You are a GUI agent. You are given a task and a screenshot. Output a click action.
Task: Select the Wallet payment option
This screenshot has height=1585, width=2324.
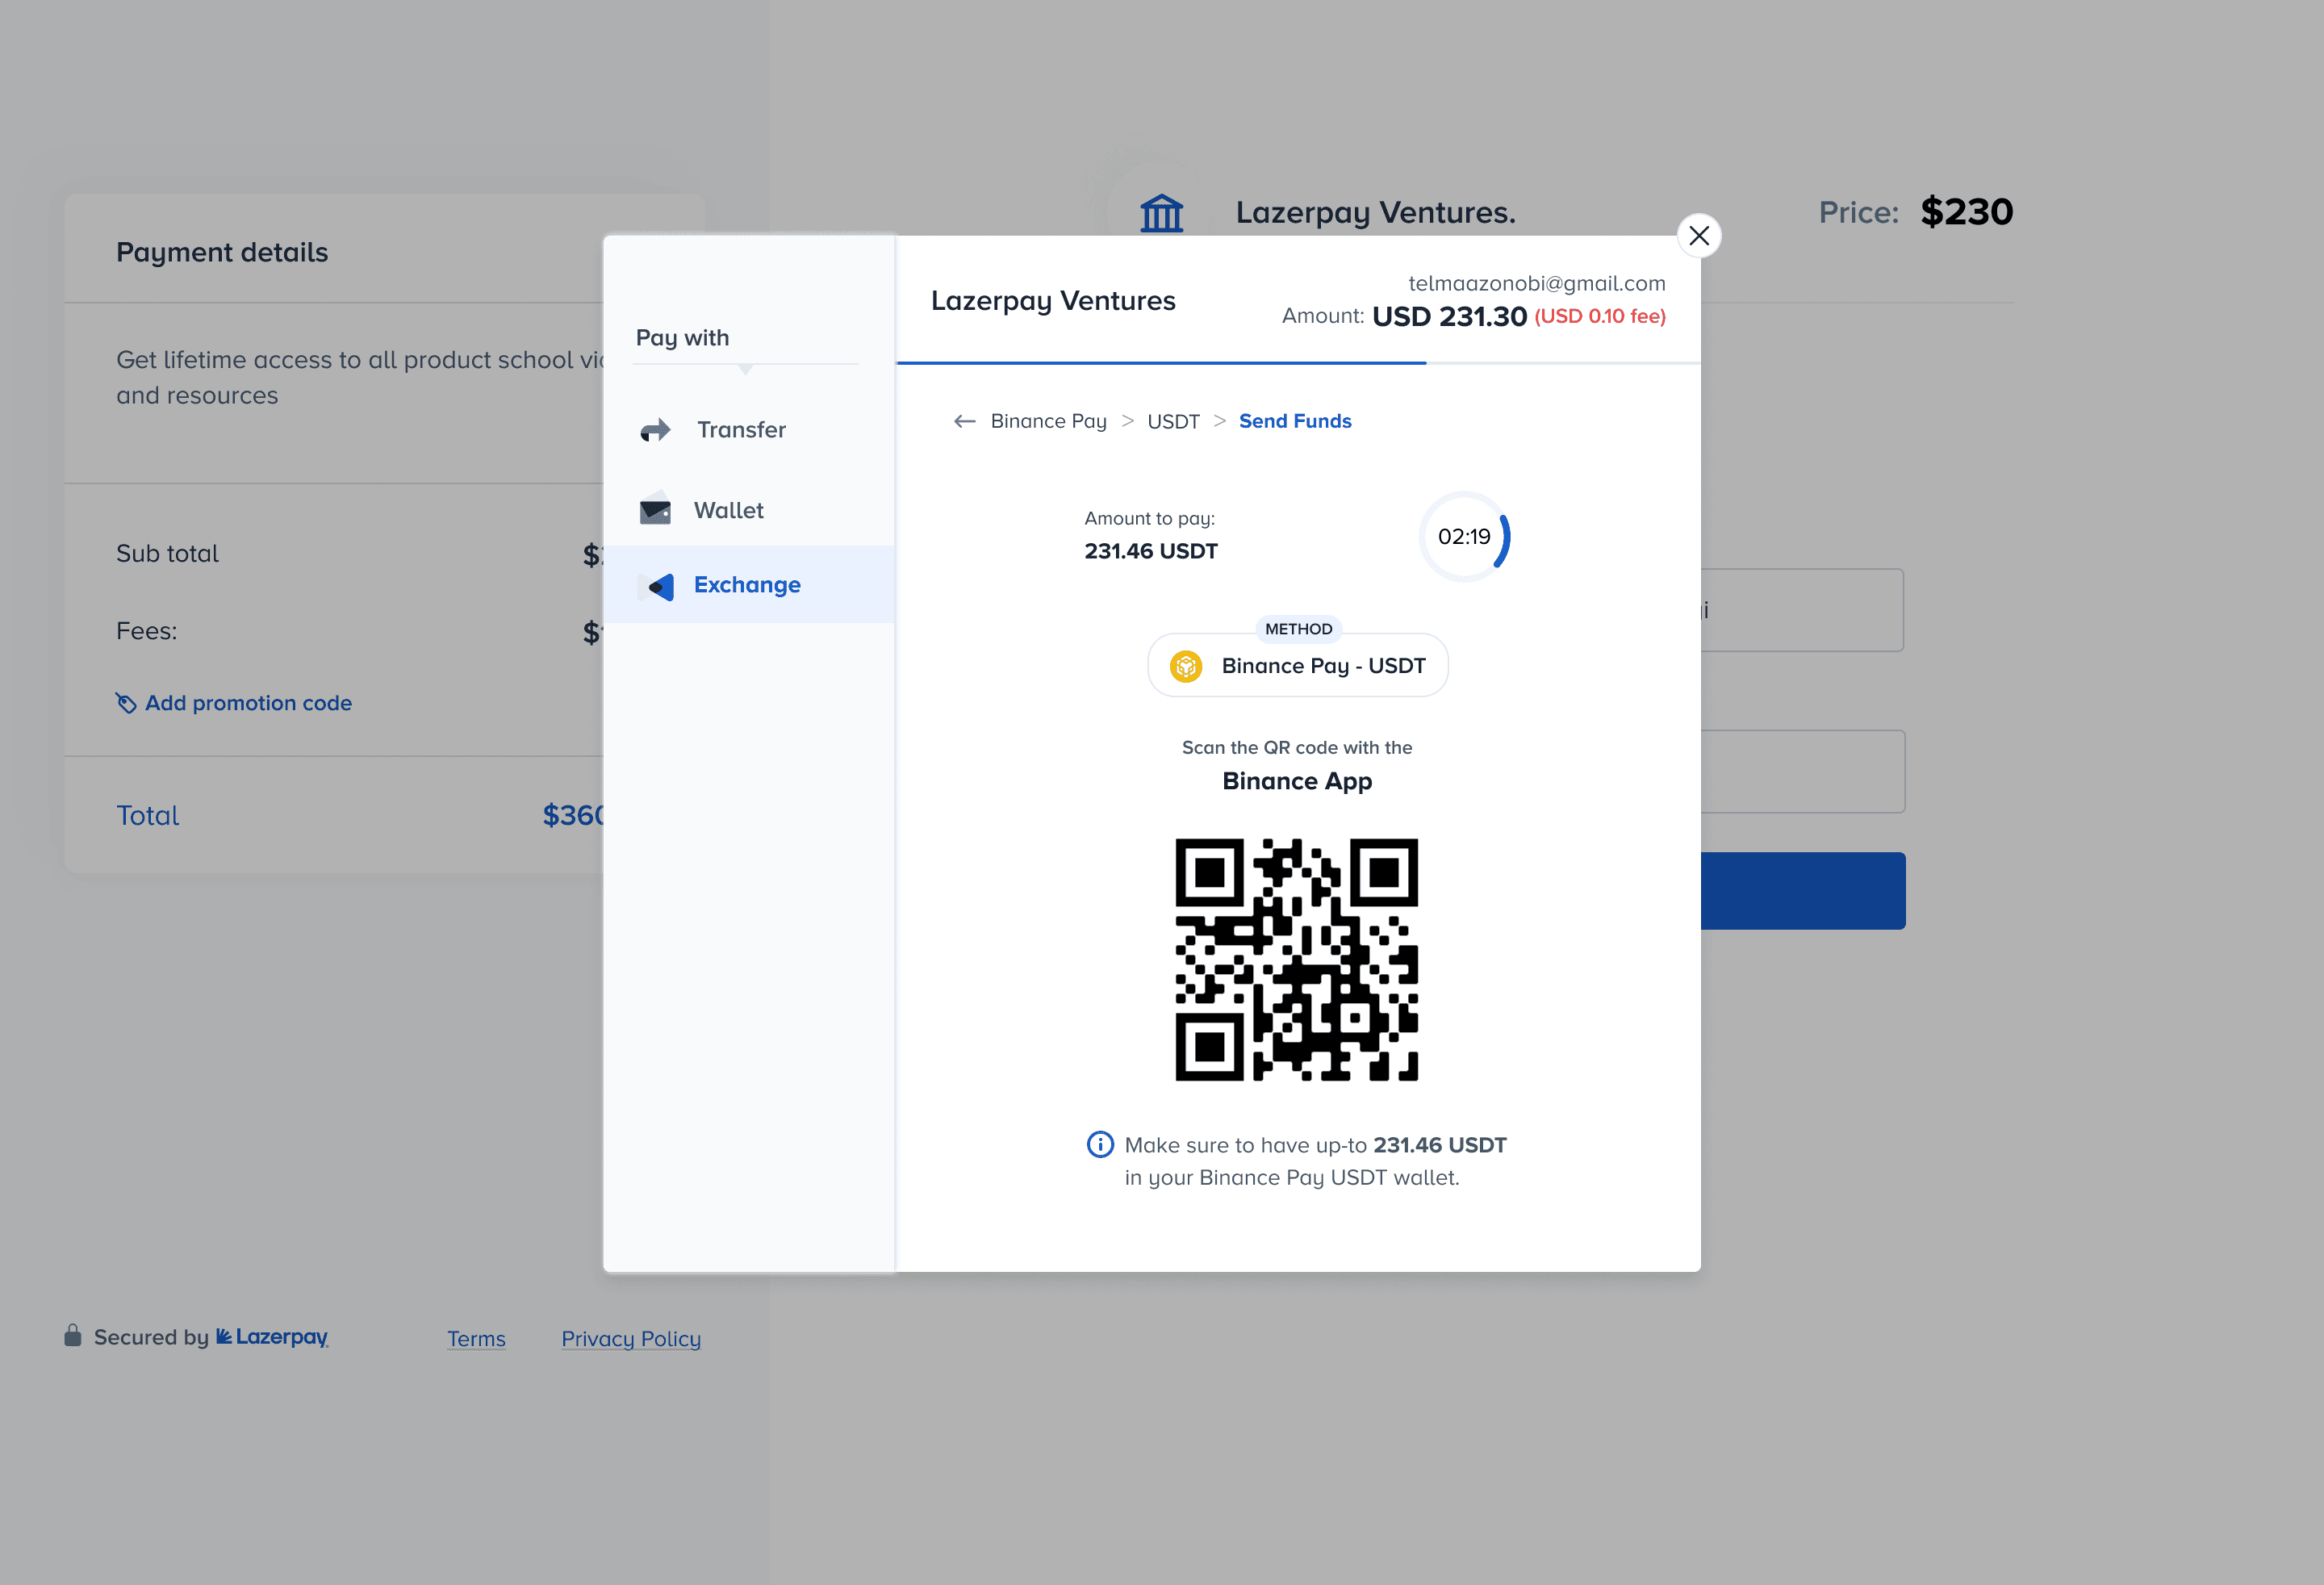click(x=749, y=510)
